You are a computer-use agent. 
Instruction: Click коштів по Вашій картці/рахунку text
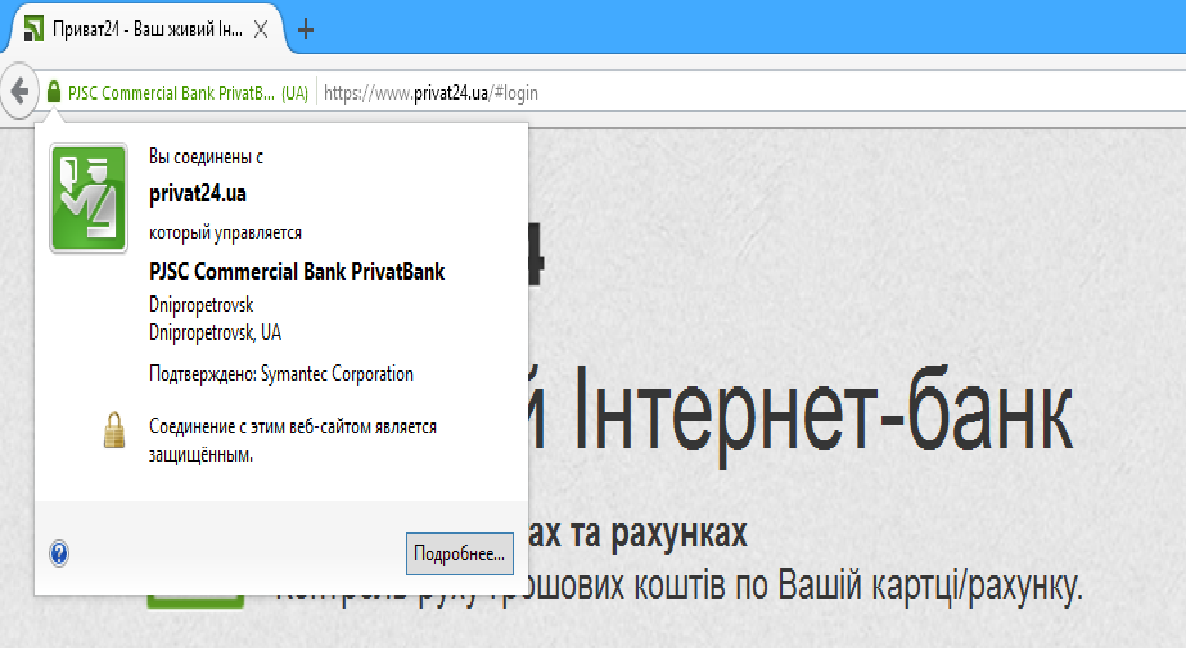[858, 586]
